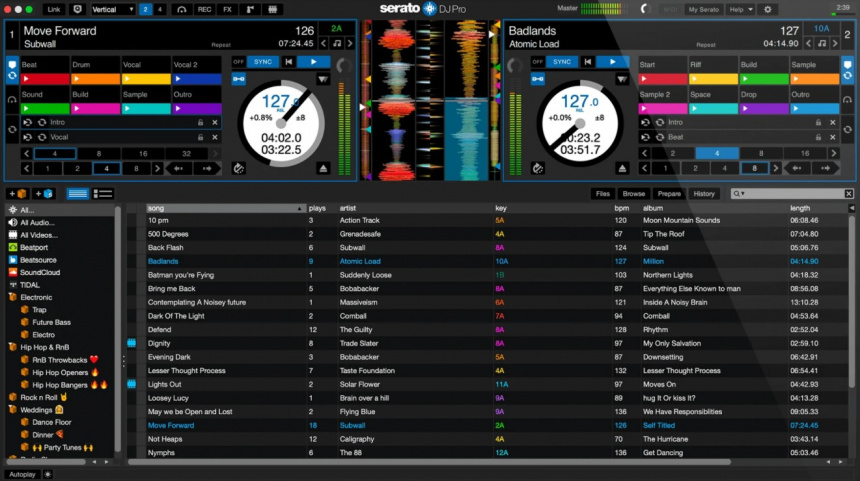Toggle keylock on deck 1
The image size is (860, 481).
pyautogui.click(x=239, y=79)
